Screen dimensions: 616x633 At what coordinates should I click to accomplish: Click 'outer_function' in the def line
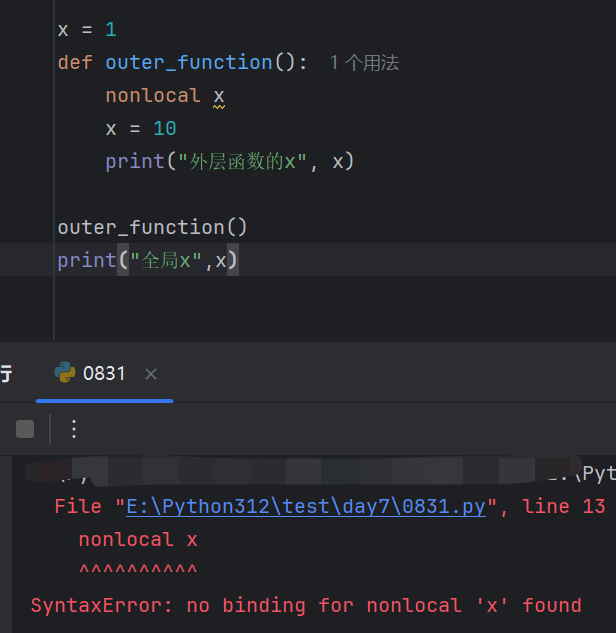click(189, 63)
